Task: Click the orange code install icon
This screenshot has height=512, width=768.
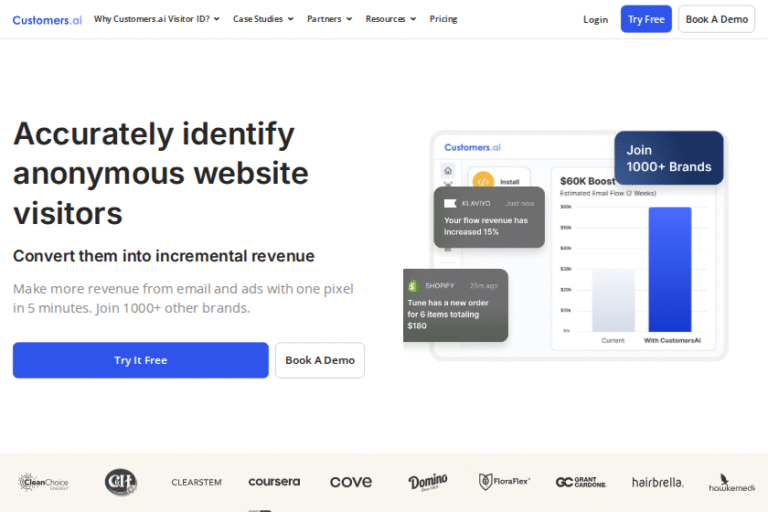Action: [x=483, y=181]
